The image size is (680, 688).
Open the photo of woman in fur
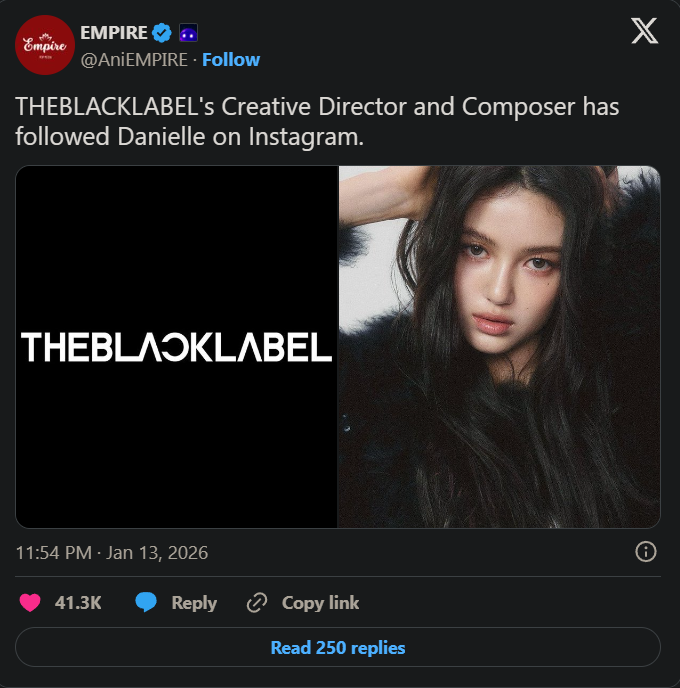coord(499,347)
